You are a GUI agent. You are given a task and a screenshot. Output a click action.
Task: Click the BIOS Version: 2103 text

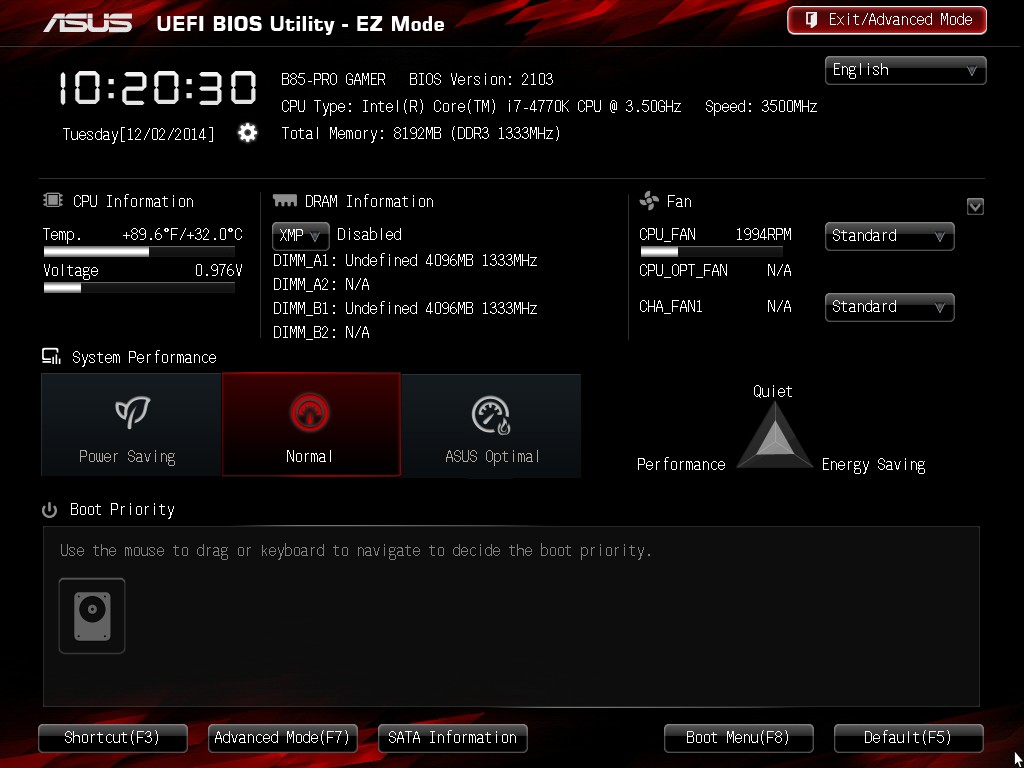[481, 80]
